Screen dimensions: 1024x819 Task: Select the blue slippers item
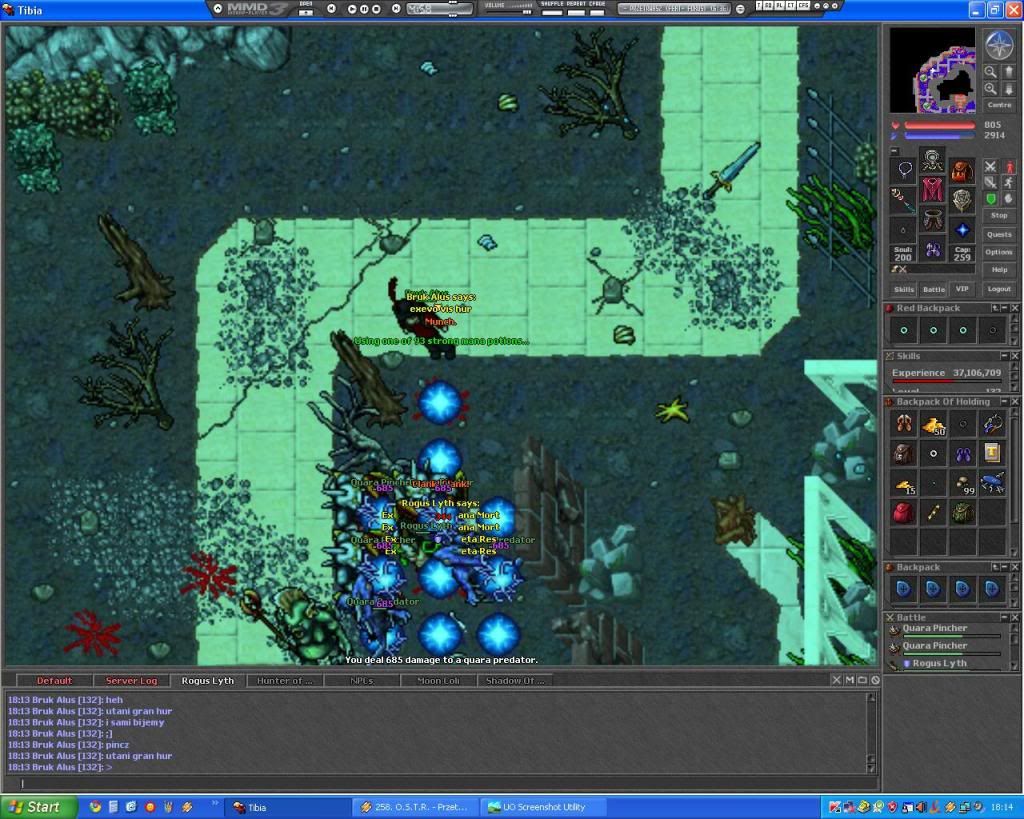[x=963, y=453]
